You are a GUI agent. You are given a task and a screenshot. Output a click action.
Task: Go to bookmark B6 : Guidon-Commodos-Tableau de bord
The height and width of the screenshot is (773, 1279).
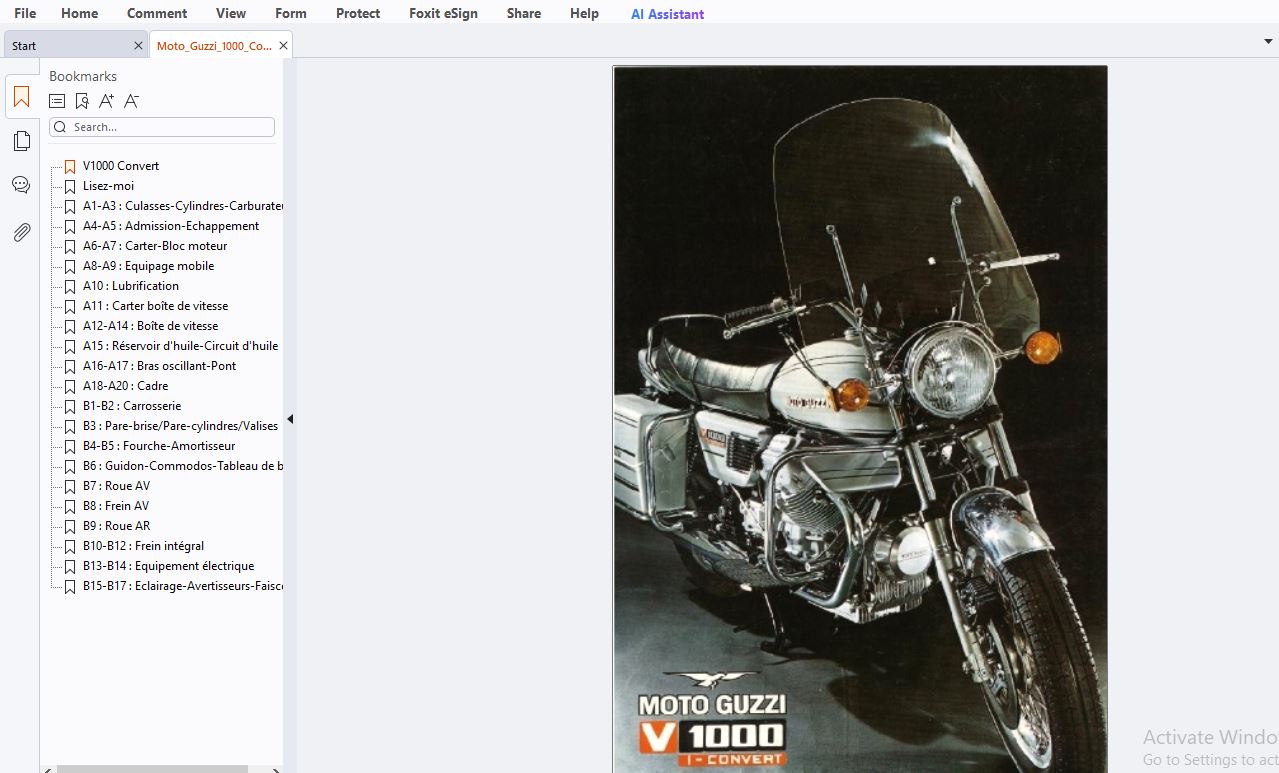pyautogui.click(x=183, y=466)
